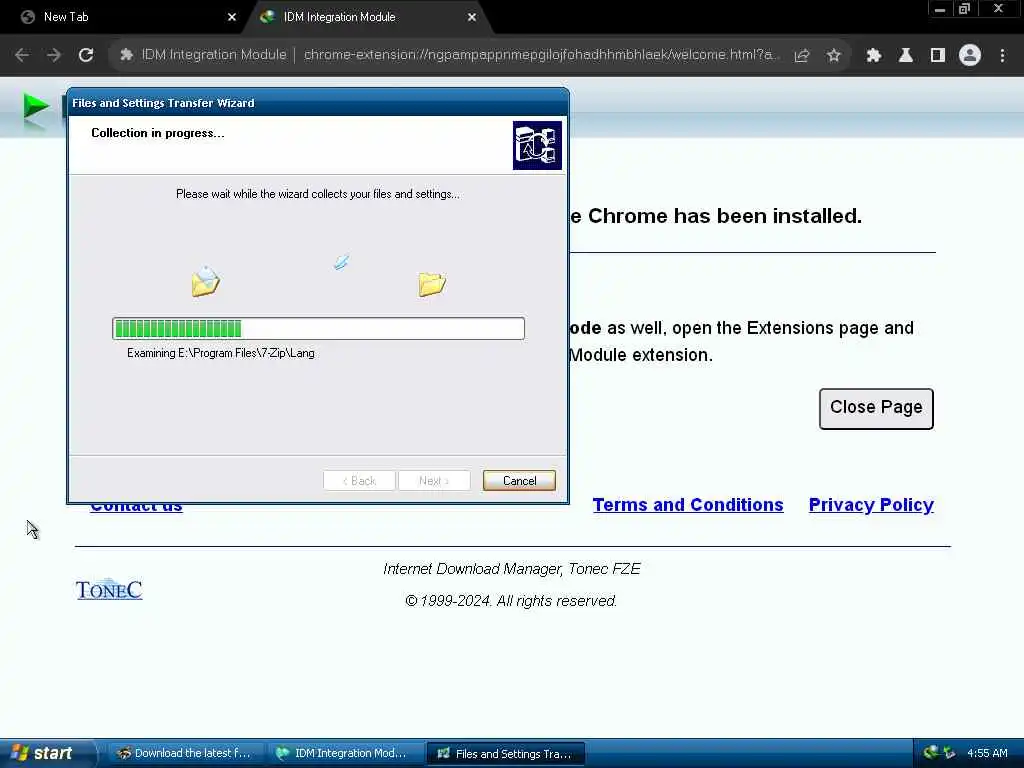Minimize the Chrome window
The height and width of the screenshot is (768, 1024).
pyautogui.click(x=940, y=9)
